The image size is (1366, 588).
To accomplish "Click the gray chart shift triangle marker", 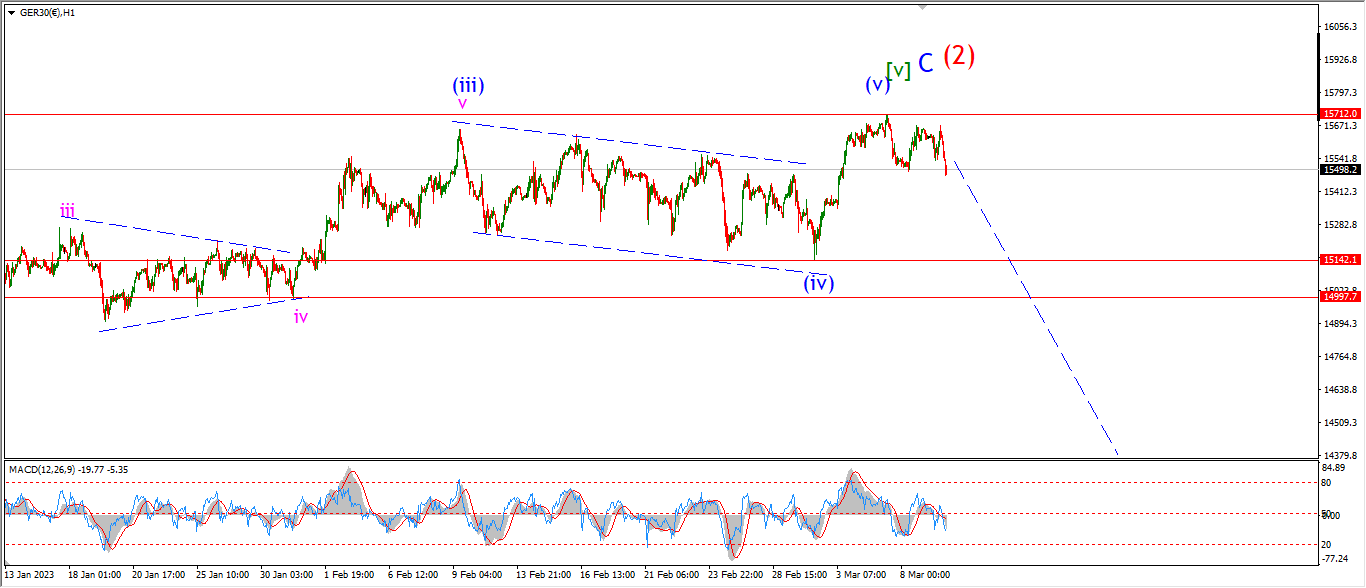I will pyautogui.click(x=923, y=7).
